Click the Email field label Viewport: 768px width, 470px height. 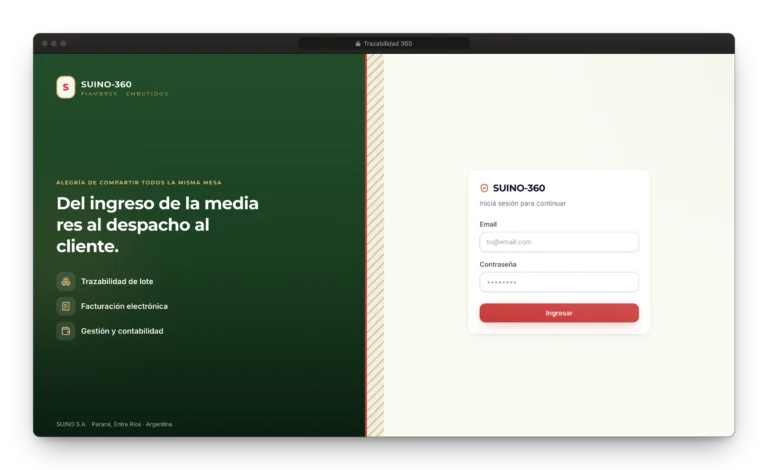[x=488, y=224]
